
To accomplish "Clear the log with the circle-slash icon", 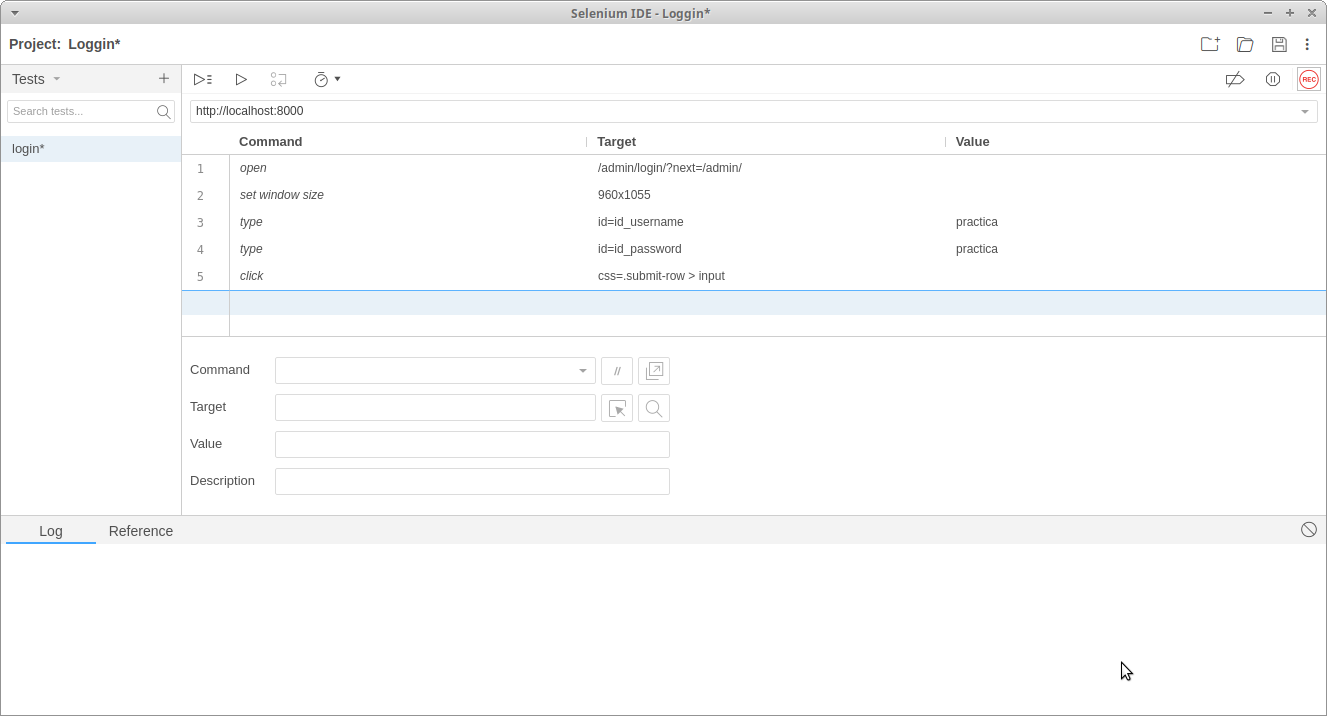I will click(x=1309, y=530).
